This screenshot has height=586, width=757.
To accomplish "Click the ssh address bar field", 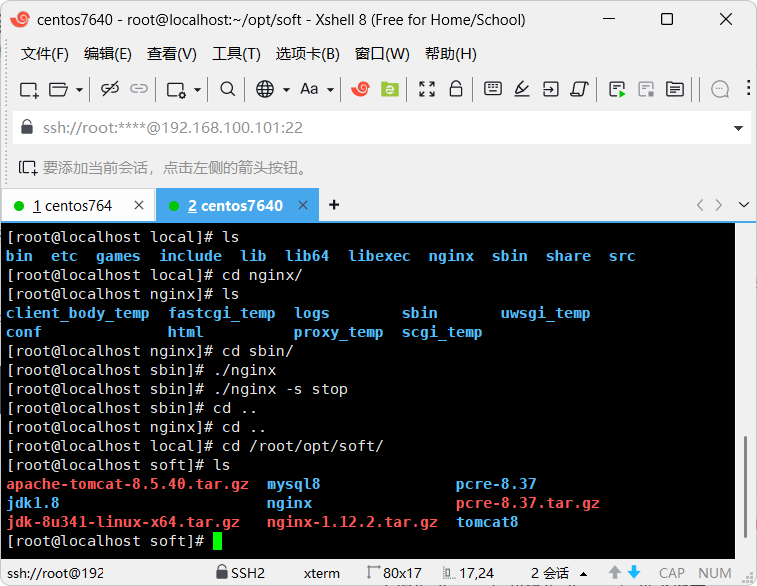I will (x=381, y=127).
